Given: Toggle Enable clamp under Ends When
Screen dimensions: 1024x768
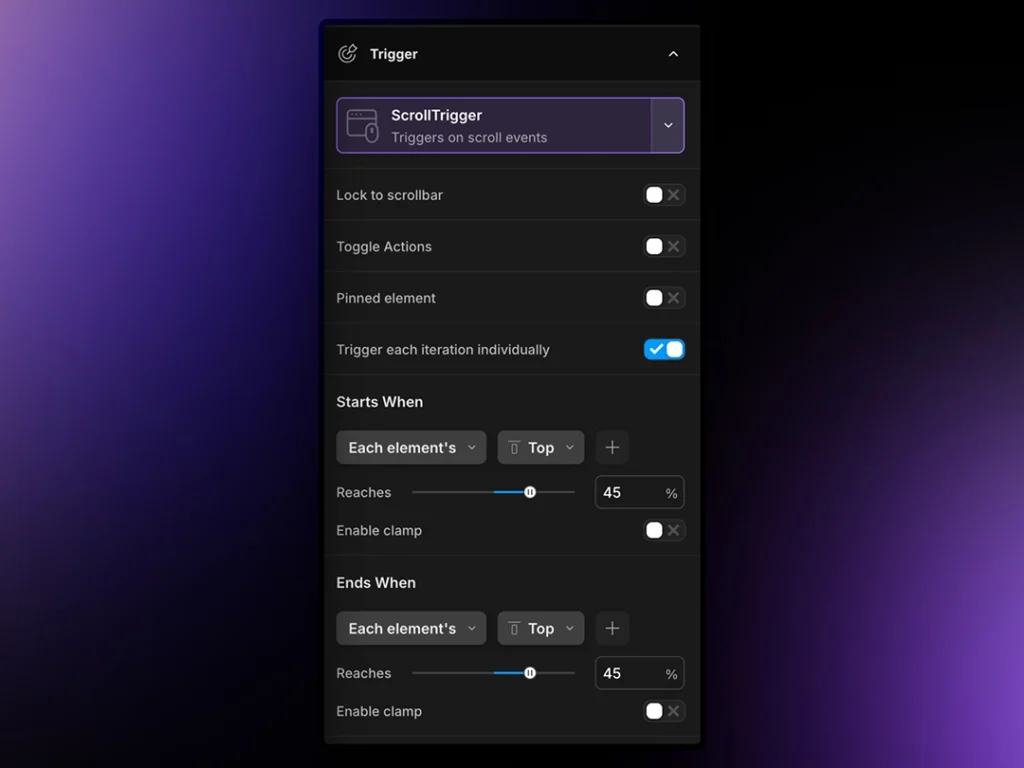Looking at the screenshot, I should (x=664, y=712).
